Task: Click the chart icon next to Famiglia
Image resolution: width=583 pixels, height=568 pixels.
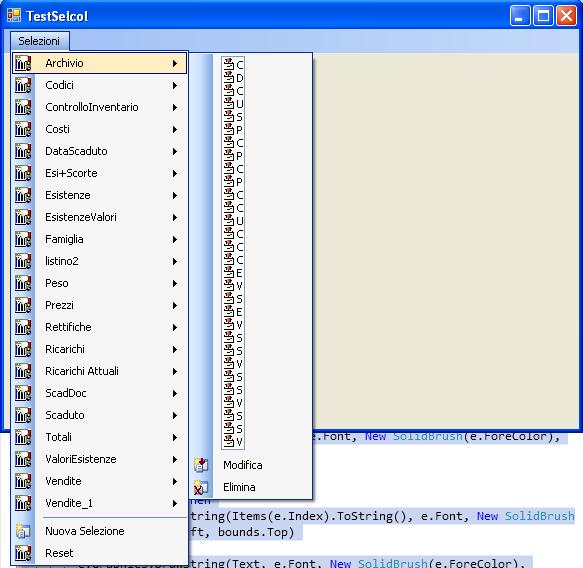Action: click(x=23, y=239)
